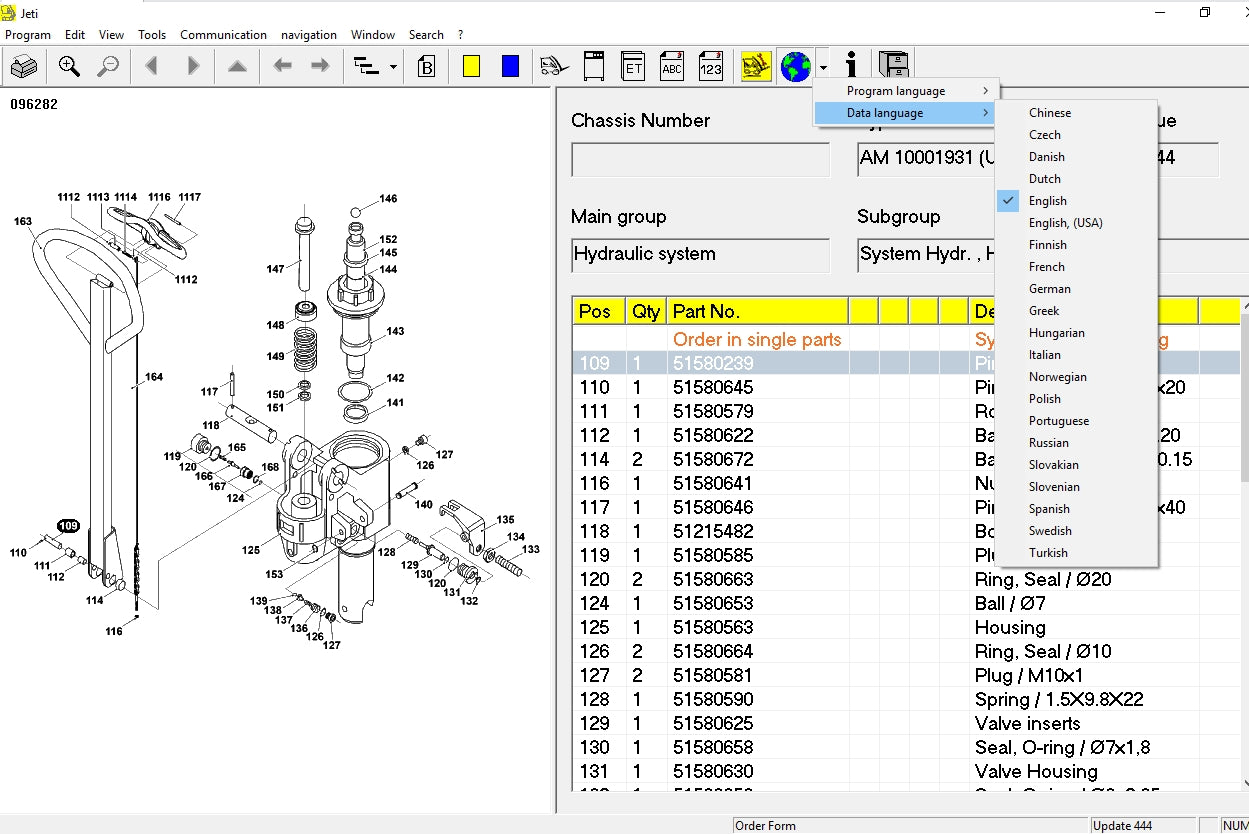Select German as data language

point(1049,289)
